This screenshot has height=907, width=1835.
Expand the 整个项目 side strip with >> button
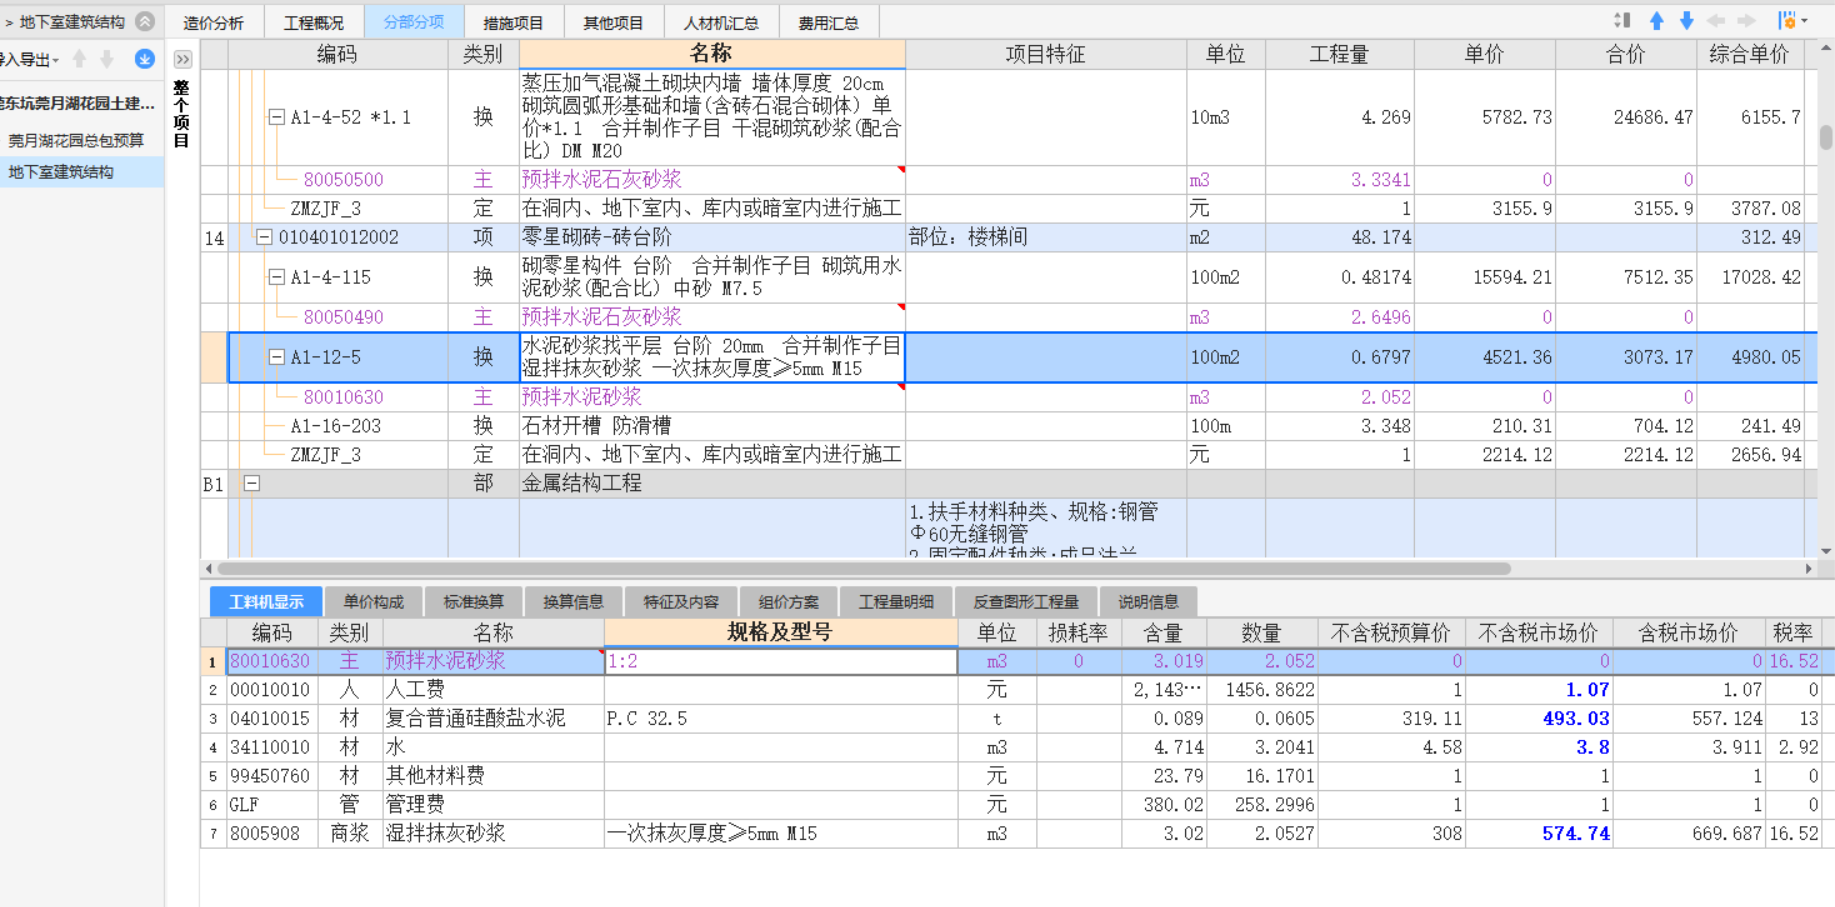tap(183, 59)
